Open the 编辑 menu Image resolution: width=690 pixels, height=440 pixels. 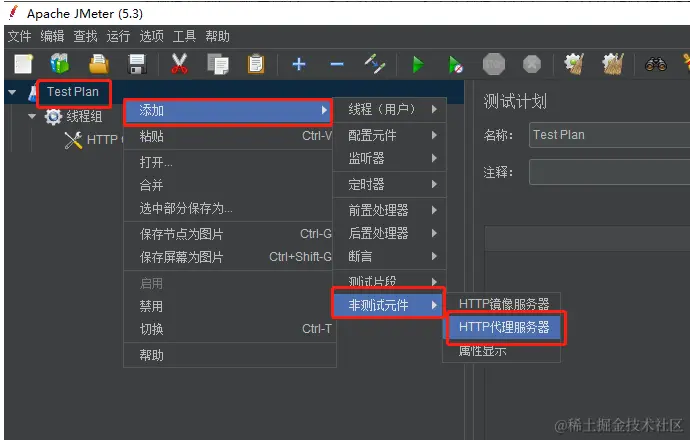pos(52,36)
